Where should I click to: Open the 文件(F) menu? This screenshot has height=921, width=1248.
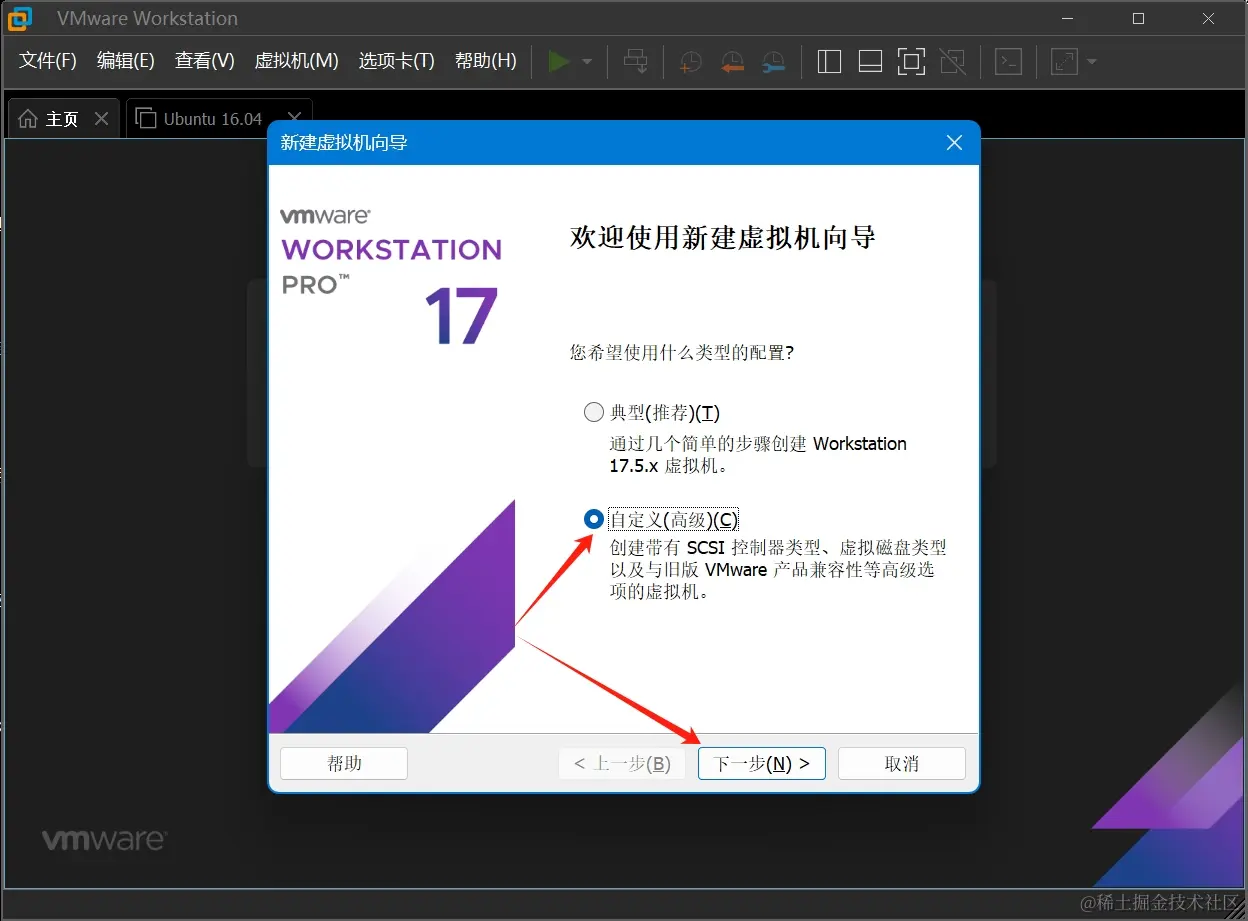[48, 61]
